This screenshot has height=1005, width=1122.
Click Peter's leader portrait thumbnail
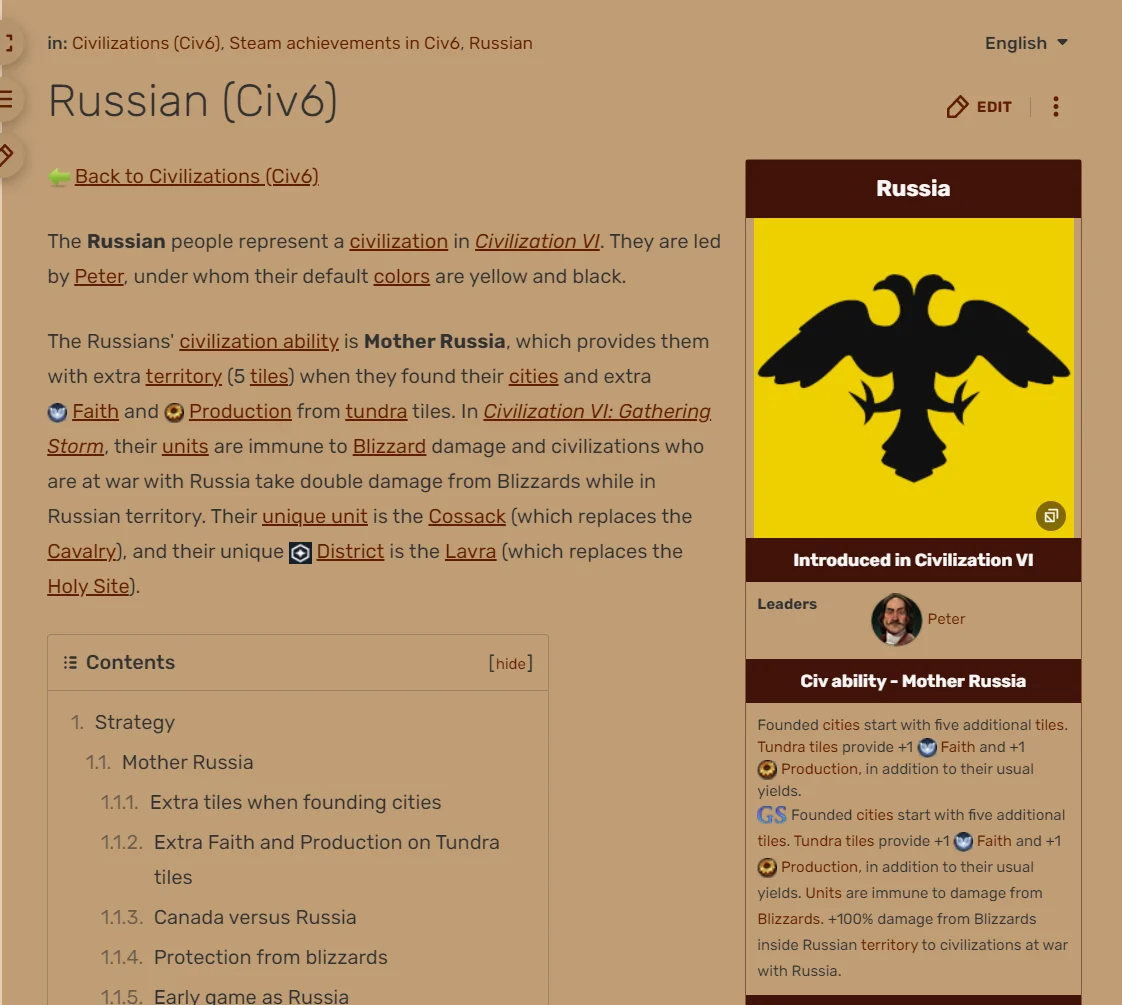(896, 619)
